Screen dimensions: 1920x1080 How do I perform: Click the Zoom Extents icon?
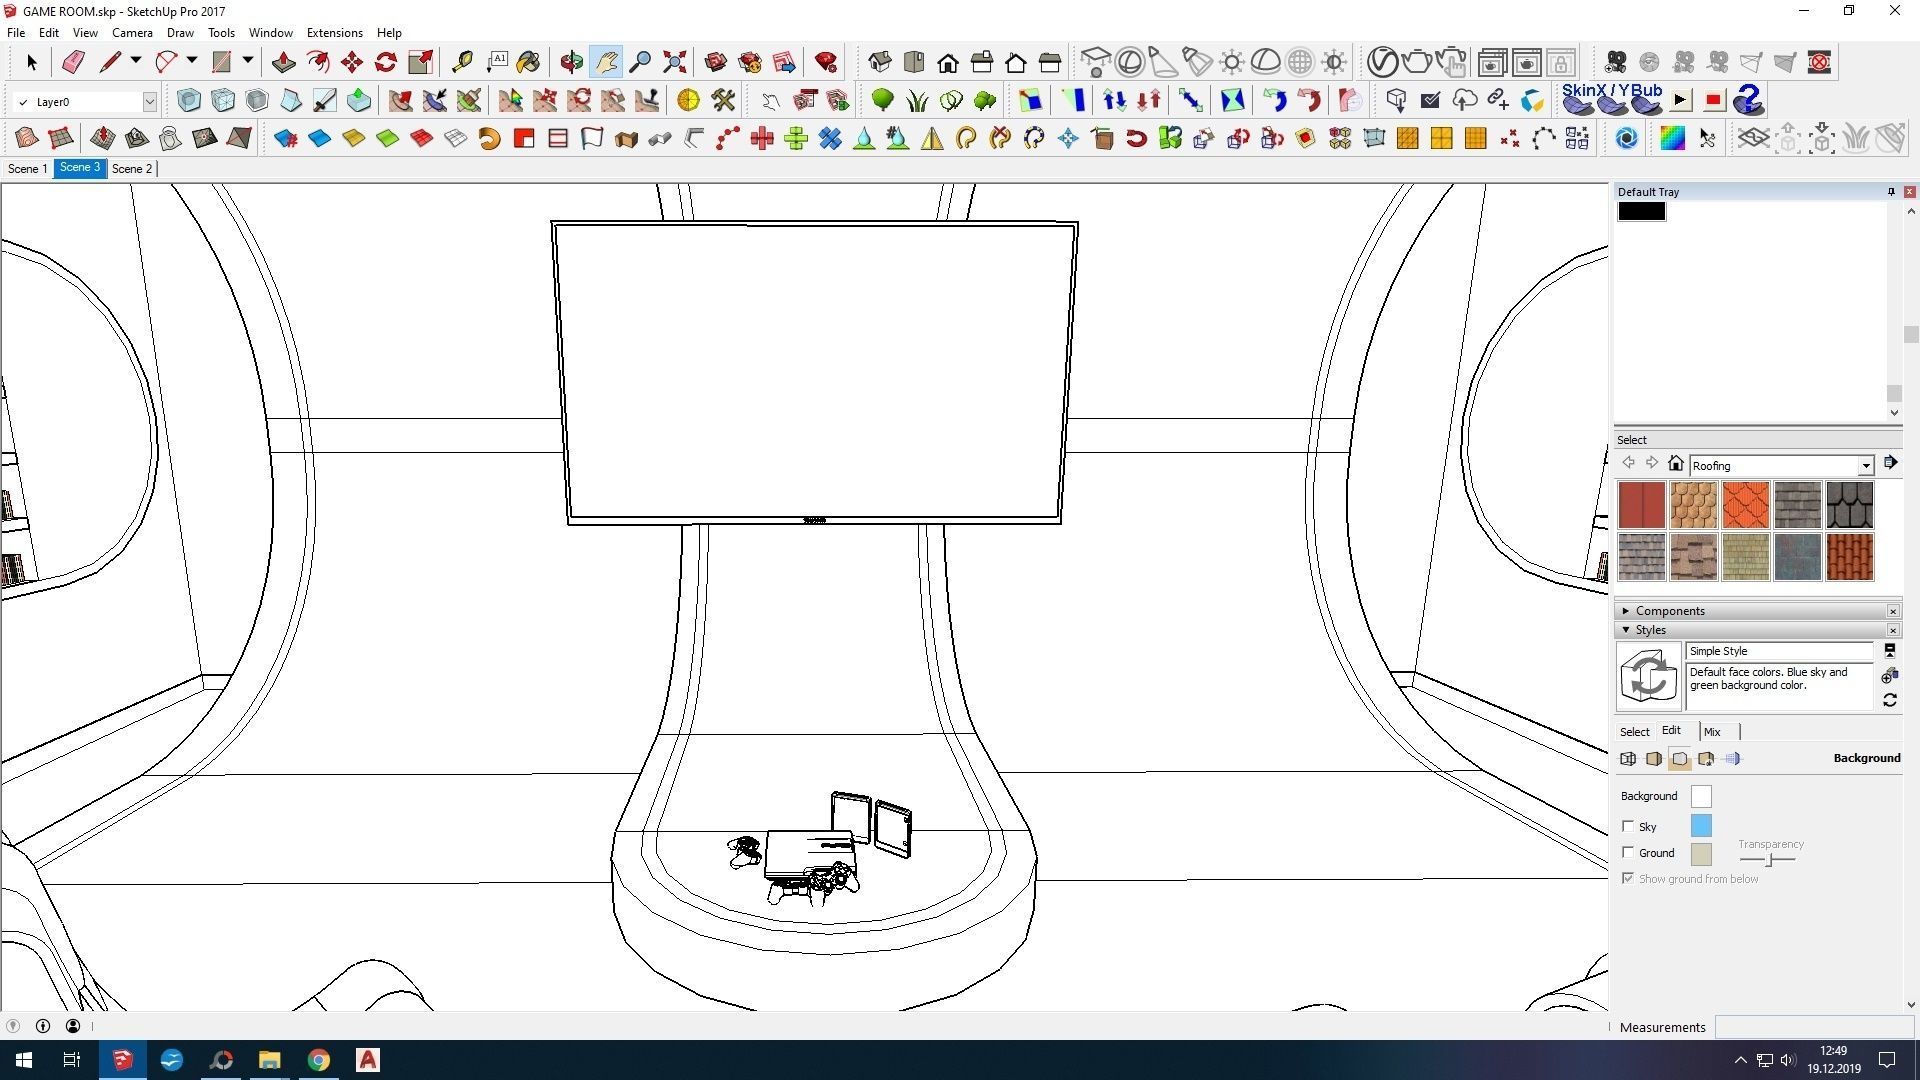point(675,62)
